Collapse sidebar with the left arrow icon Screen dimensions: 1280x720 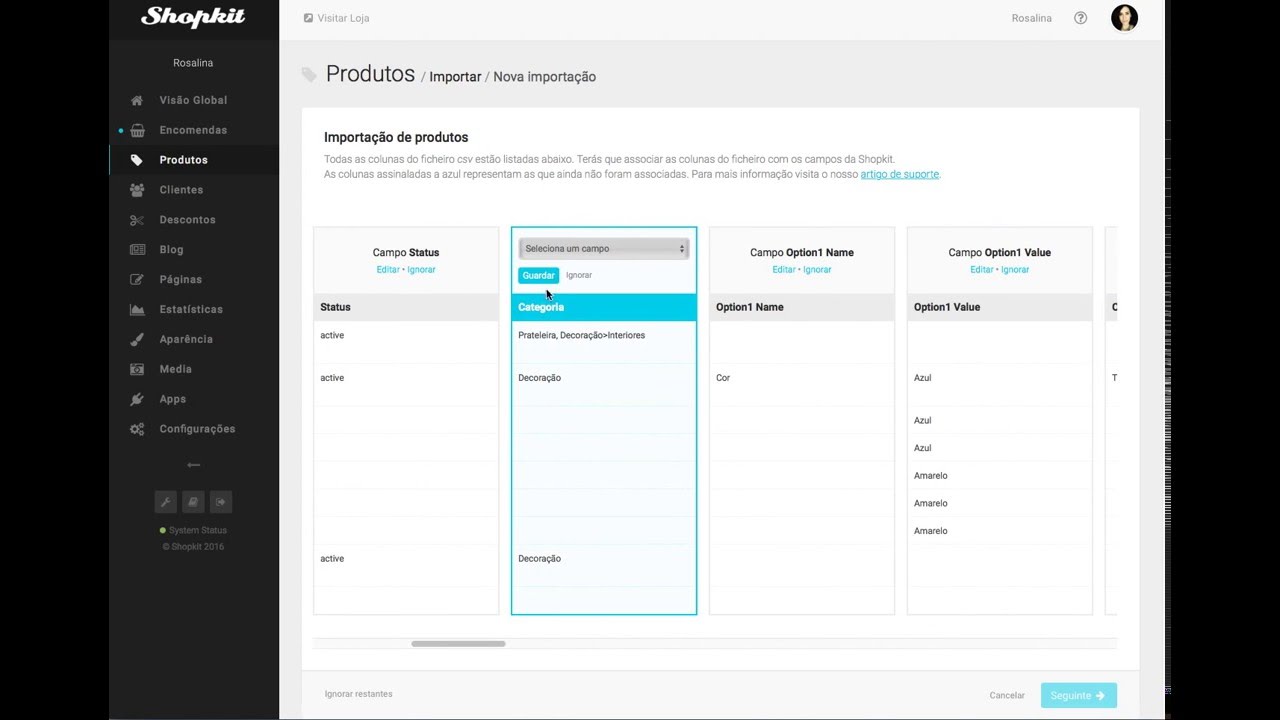pos(193,465)
